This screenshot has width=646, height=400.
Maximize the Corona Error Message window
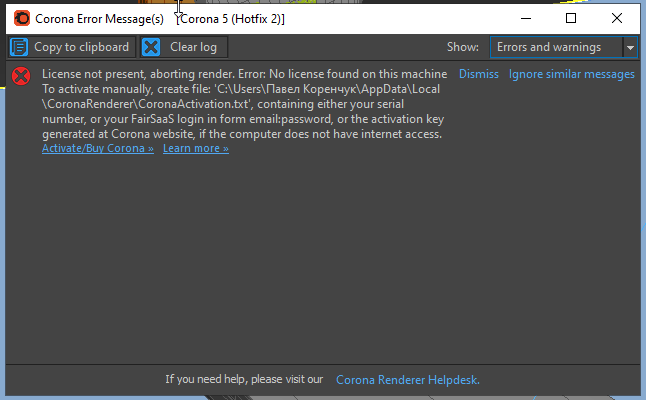[x=571, y=18]
